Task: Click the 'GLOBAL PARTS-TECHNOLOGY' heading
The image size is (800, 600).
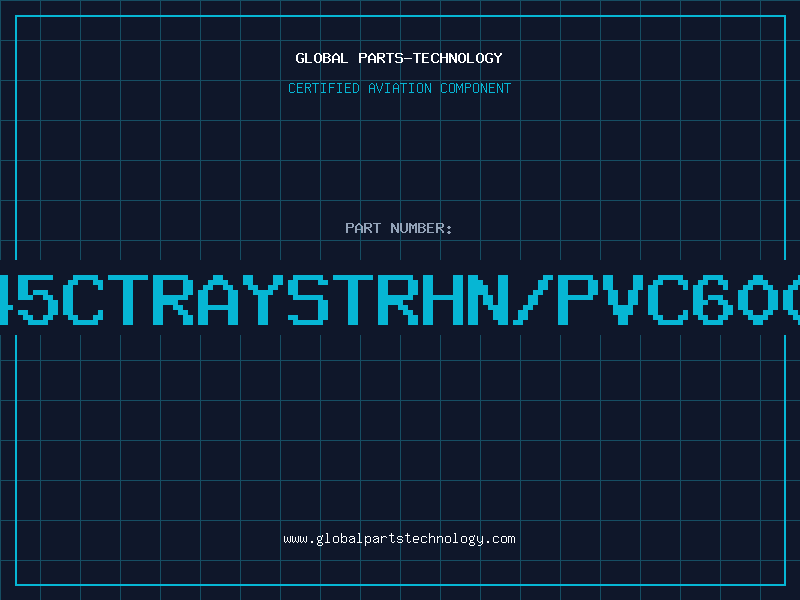Action: [x=399, y=58]
